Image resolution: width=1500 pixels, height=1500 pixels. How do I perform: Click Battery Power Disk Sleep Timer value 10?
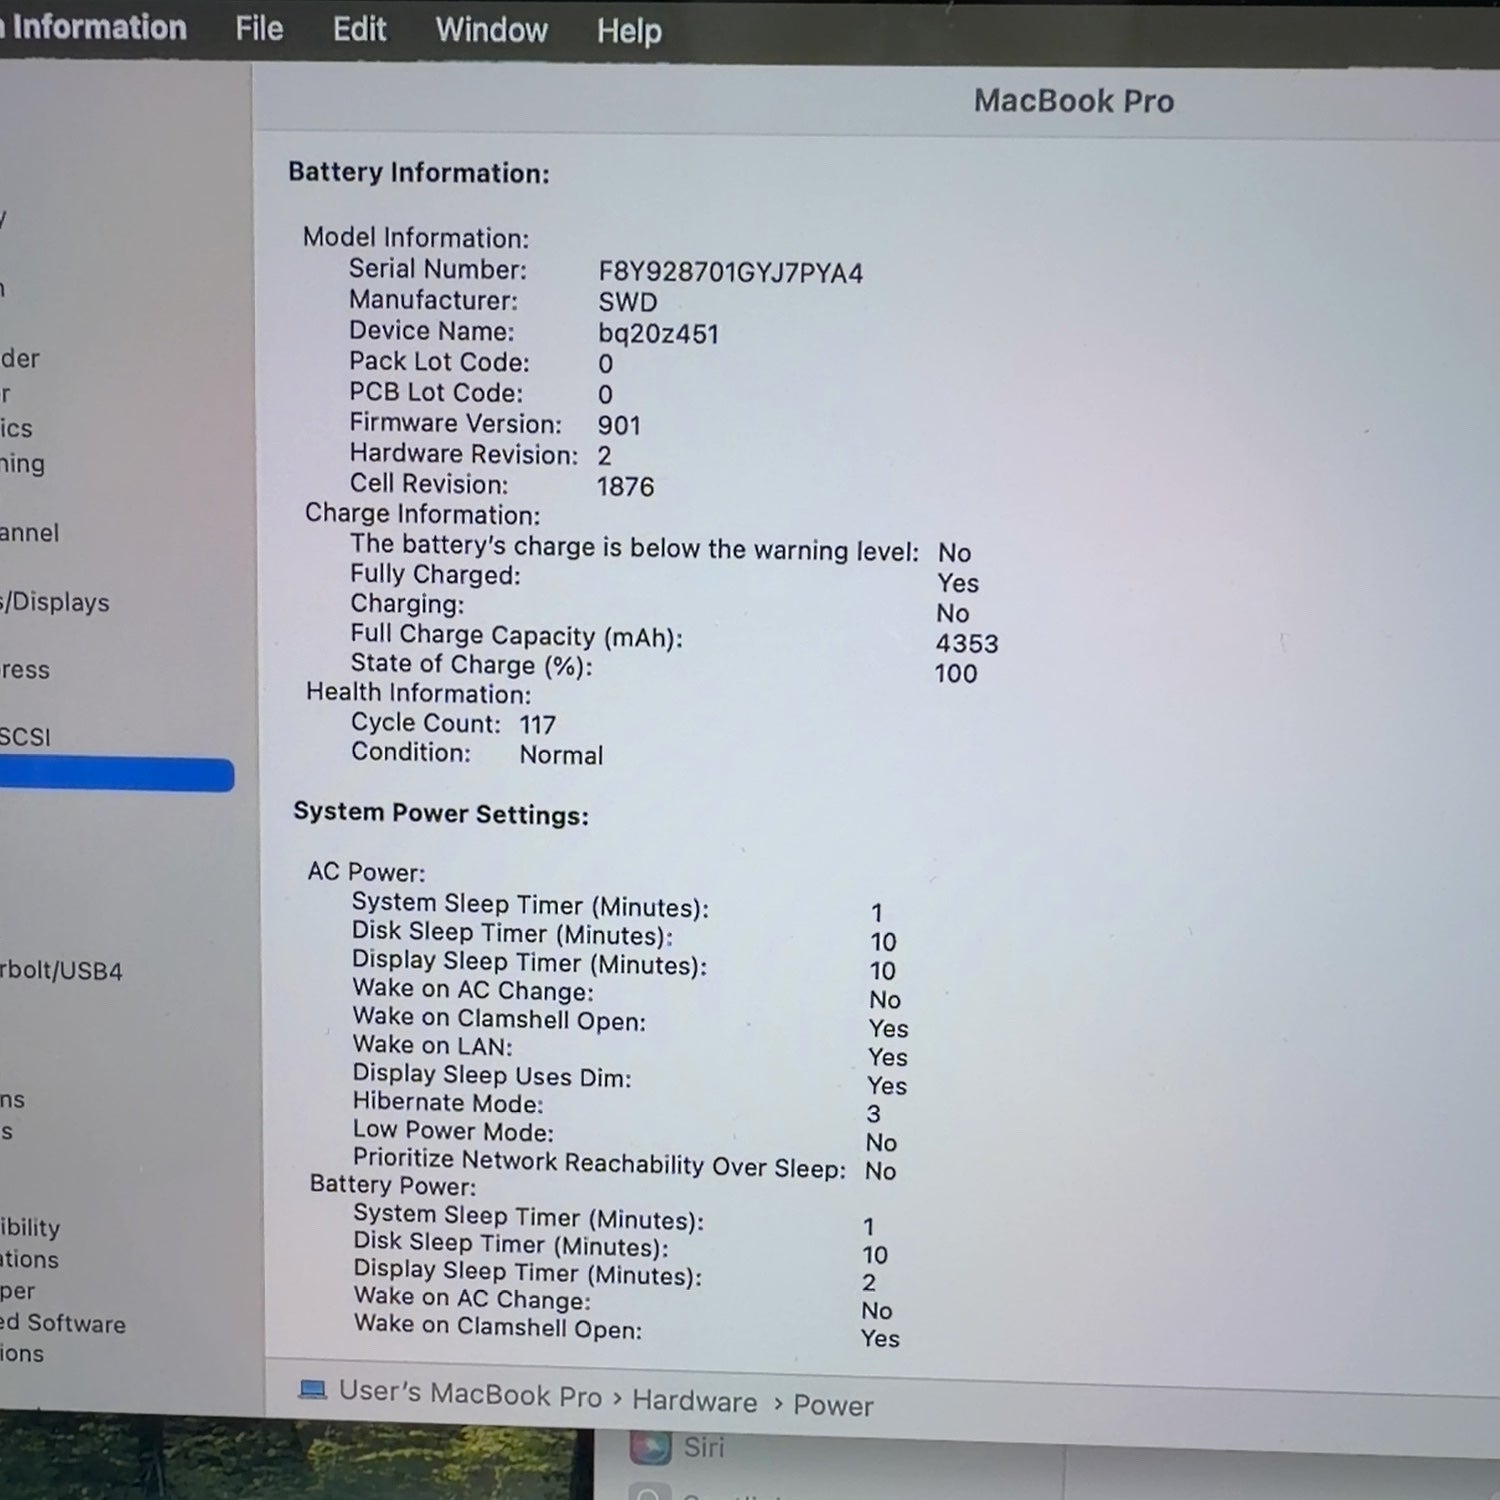[x=875, y=1255]
